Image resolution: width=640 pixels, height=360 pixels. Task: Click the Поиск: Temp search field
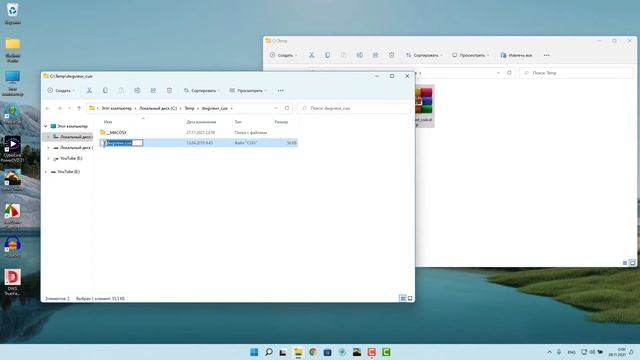pos(576,73)
